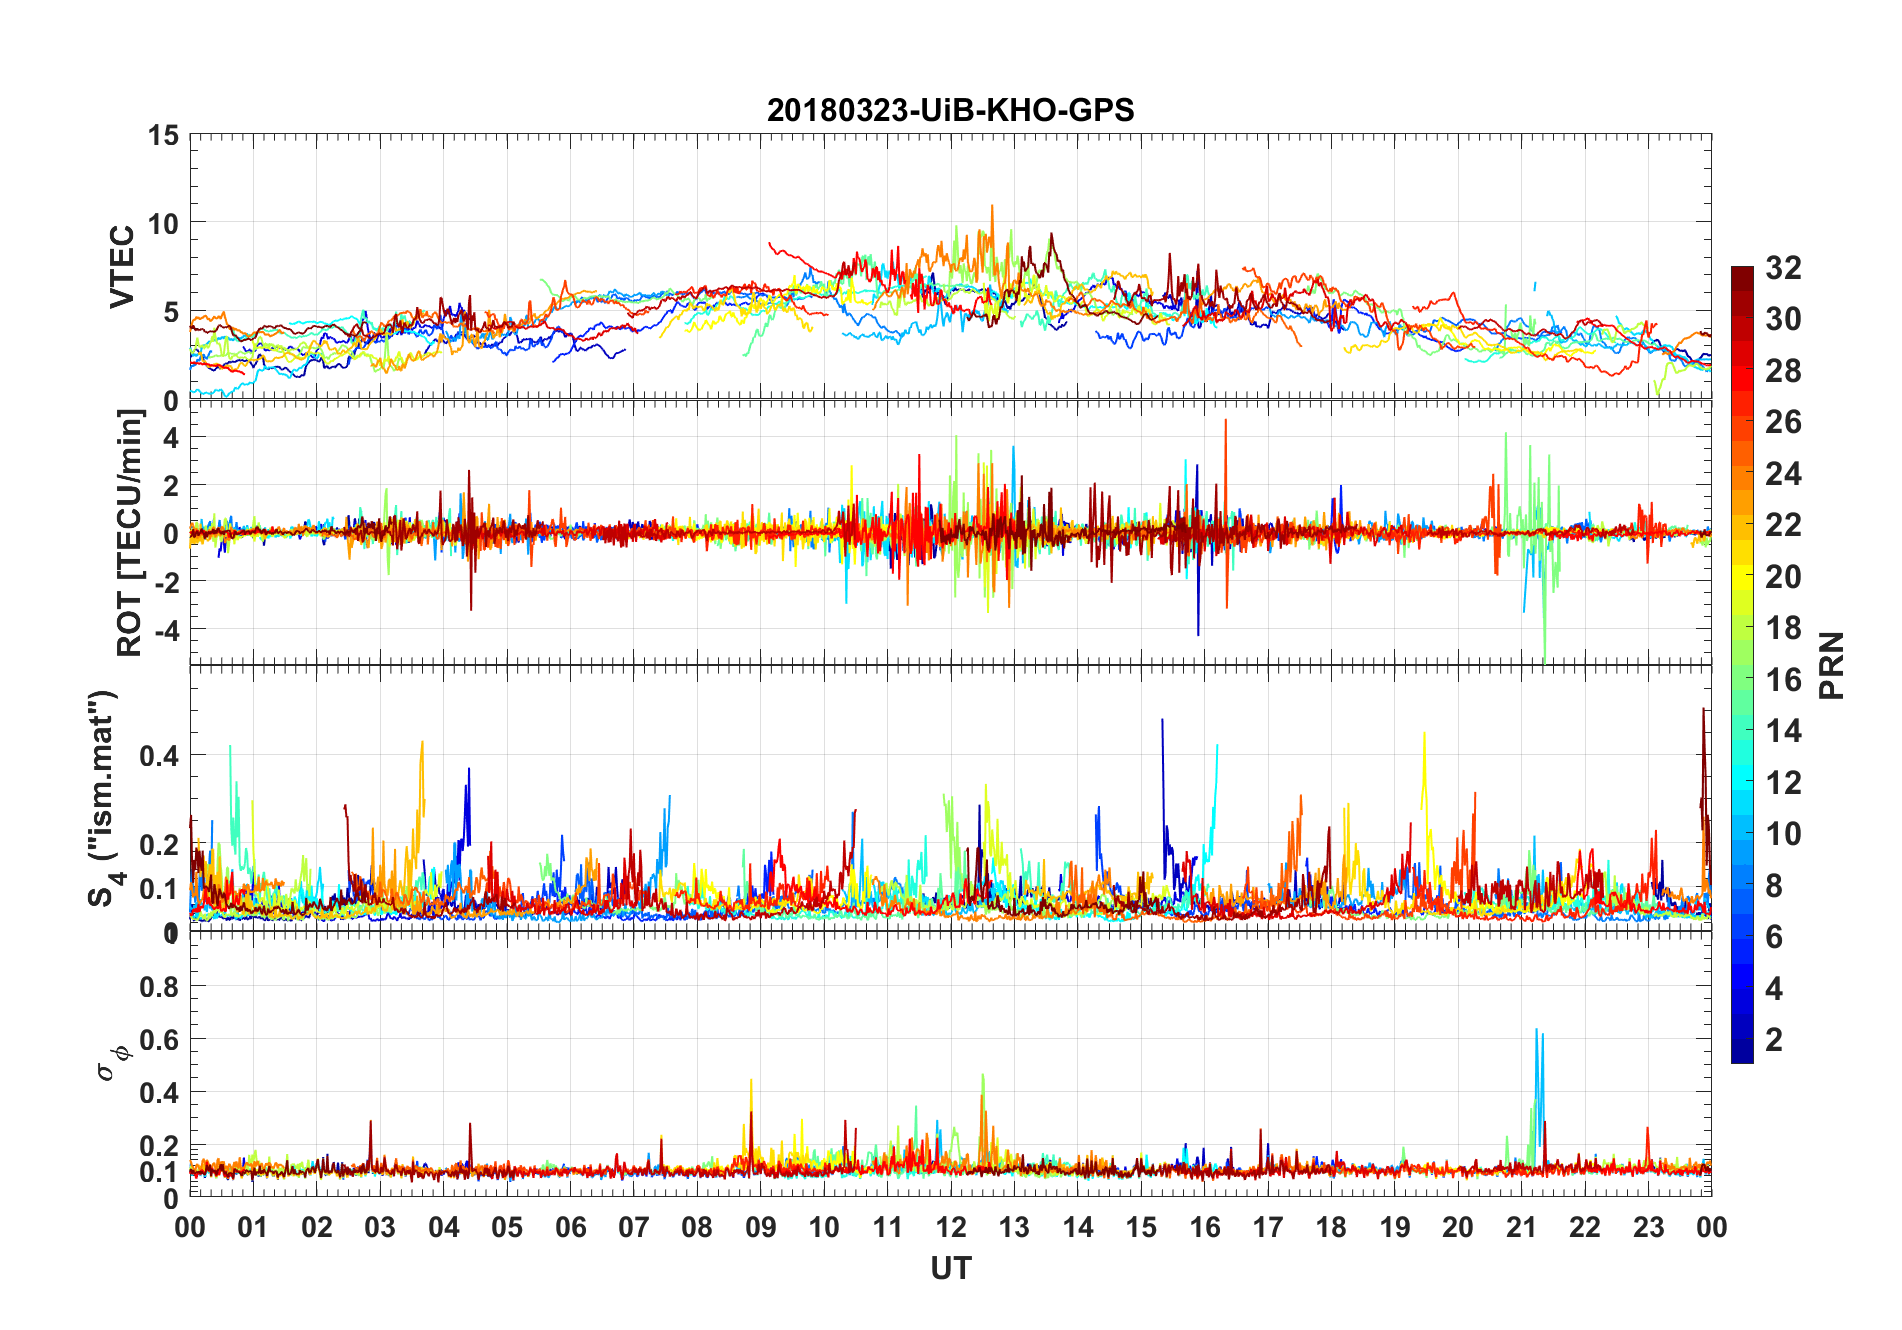1902x1330 pixels.
Task: Click colorbar tick value 2
Action: (1774, 1040)
